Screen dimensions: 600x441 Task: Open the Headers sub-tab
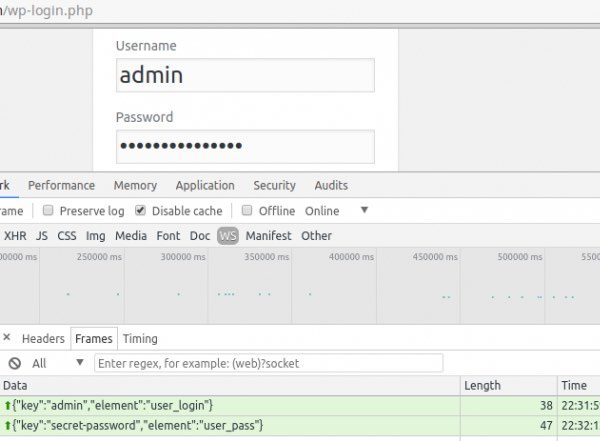(x=43, y=339)
